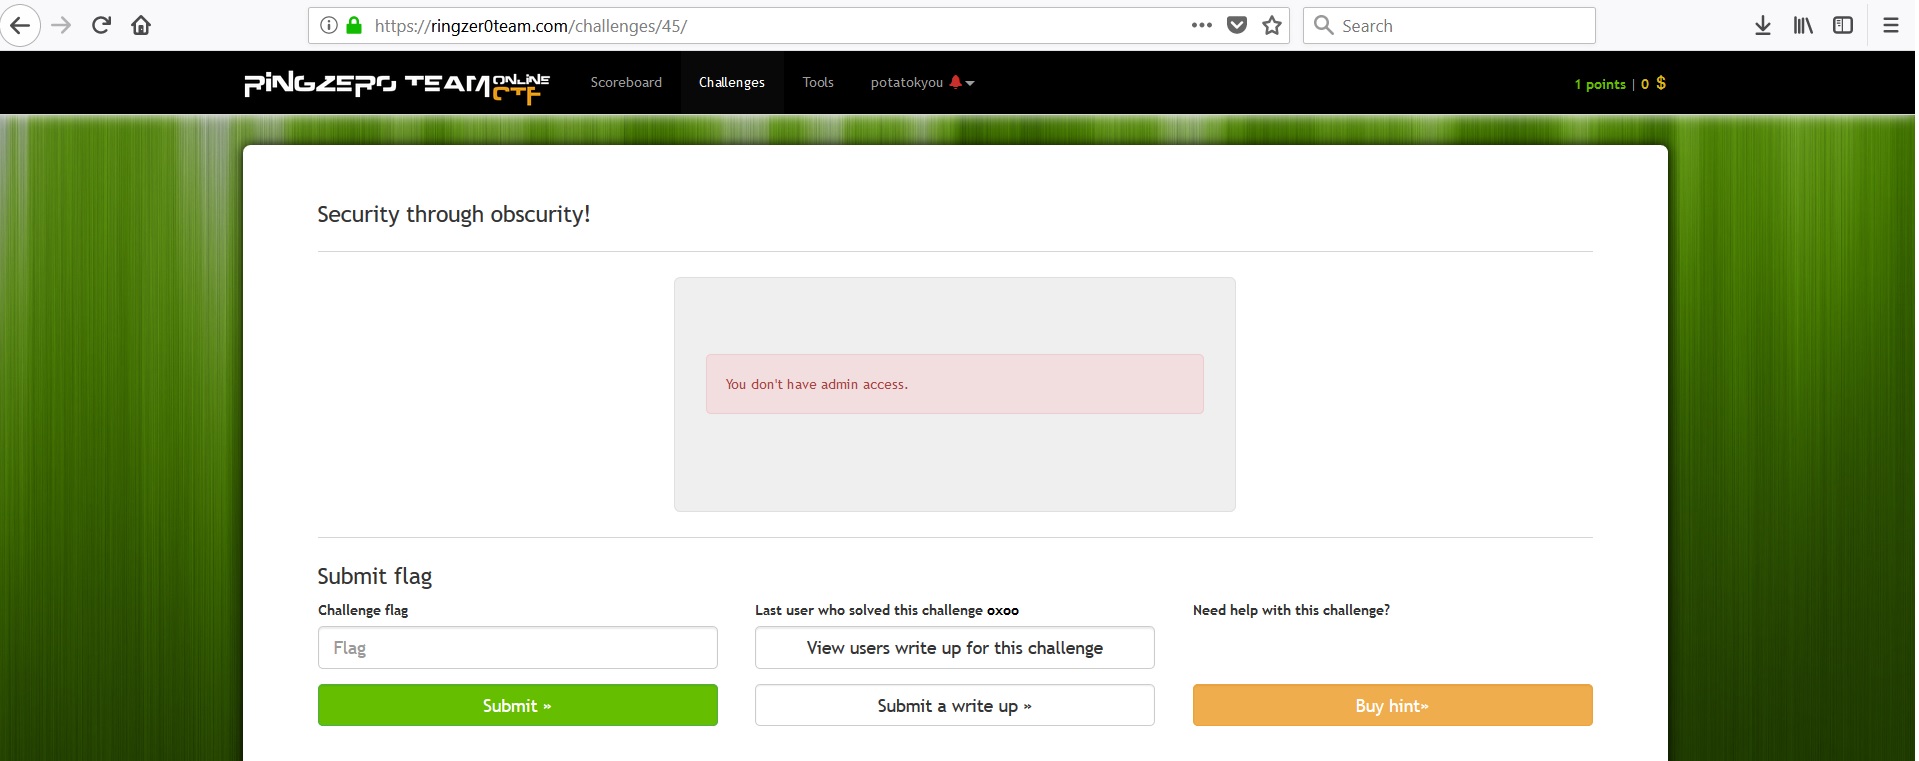Open the Challenges tab
Viewport: 1919px width, 761px height.
[x=732, y=82]
